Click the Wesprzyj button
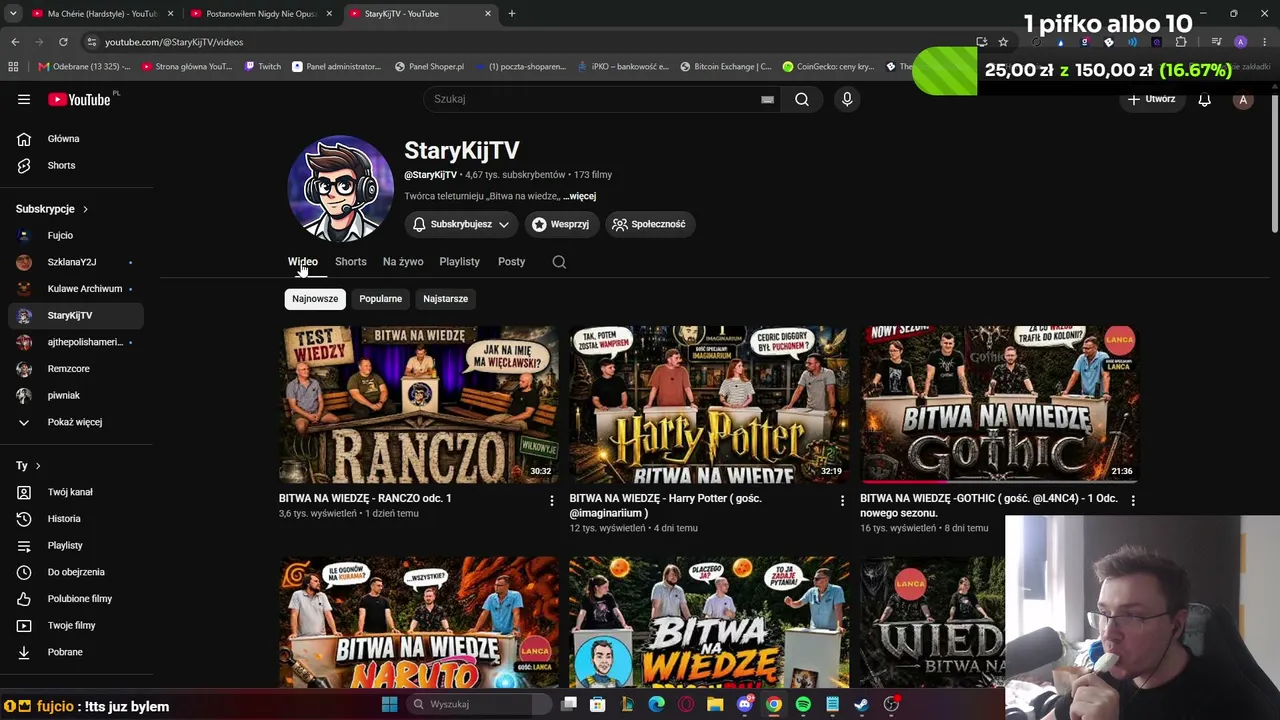The image size is (1280, 720). coord(561,224)
